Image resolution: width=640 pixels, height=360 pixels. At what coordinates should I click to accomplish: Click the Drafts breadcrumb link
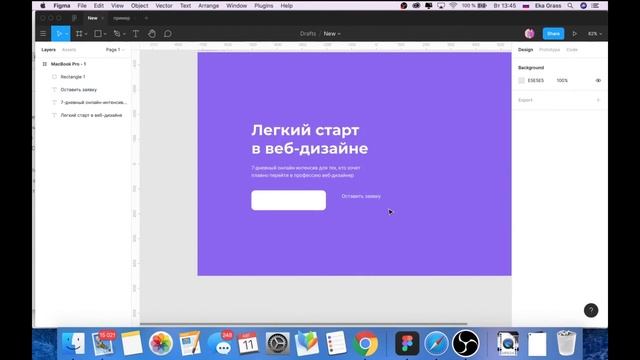coord(308,34)
